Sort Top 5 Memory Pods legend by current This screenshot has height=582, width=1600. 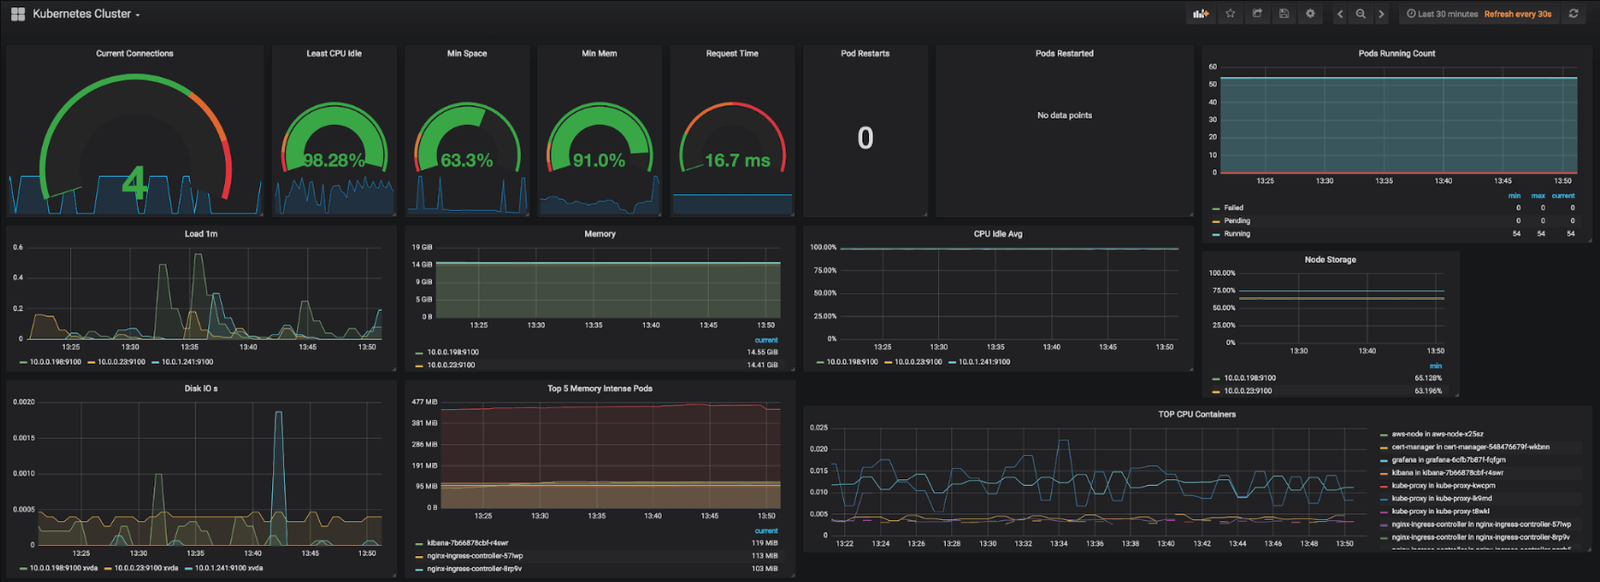pos(766,531)
